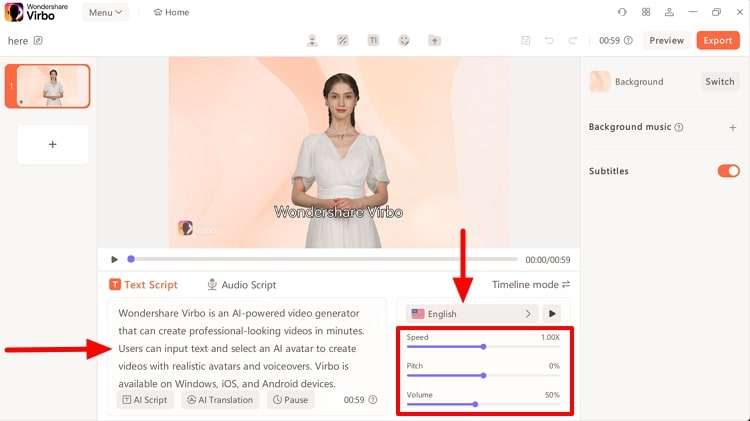
Task: Click the Preview button
Action: pyautogui.click(x=666, y=41)
